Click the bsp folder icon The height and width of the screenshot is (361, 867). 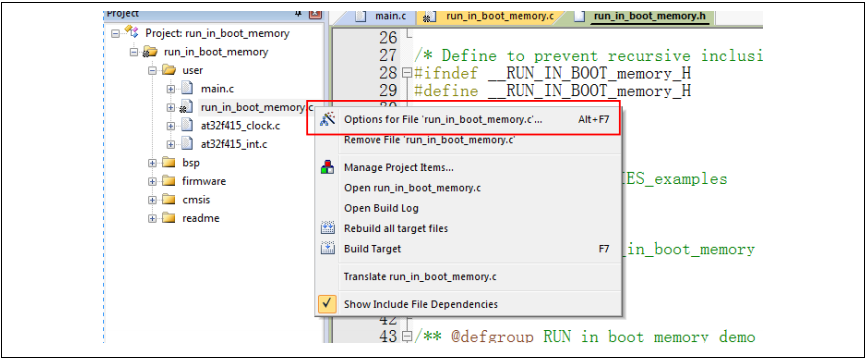click(x=168, y=163)
